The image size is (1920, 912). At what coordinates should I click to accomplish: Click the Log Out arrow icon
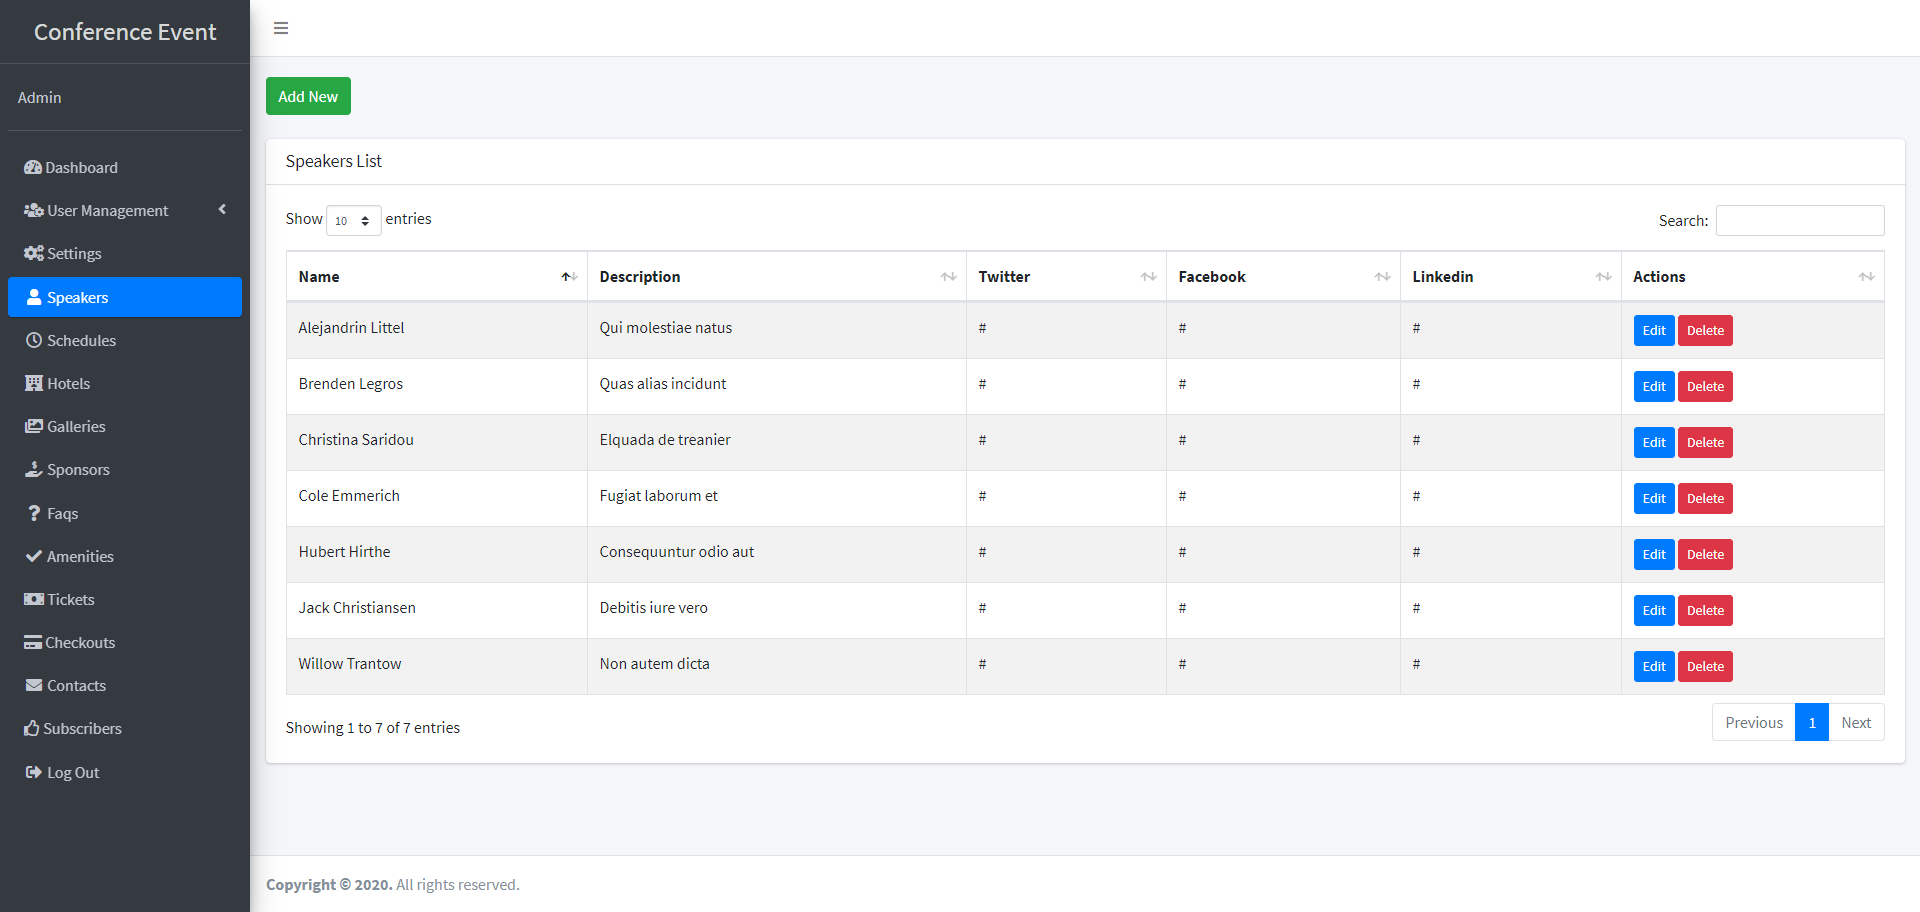[x=34, y=773]
